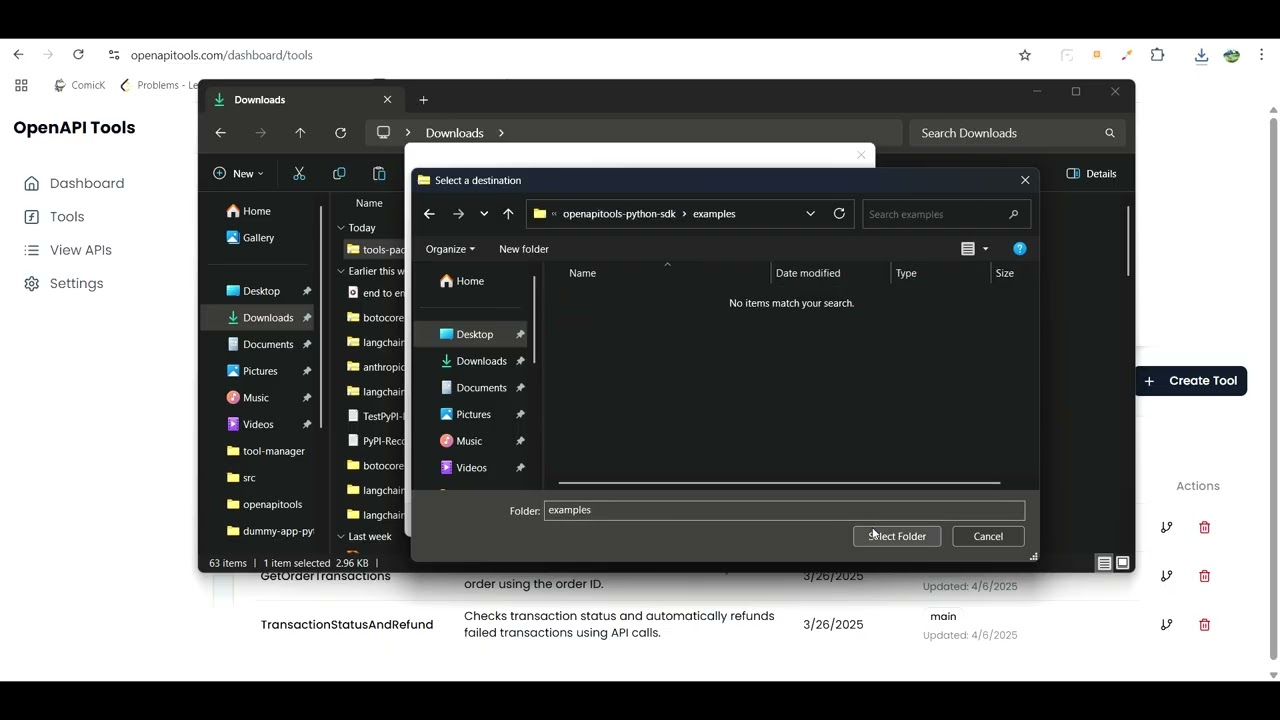Click the Search examples field
1280x720 pixels.
click(x=945, y=214)
